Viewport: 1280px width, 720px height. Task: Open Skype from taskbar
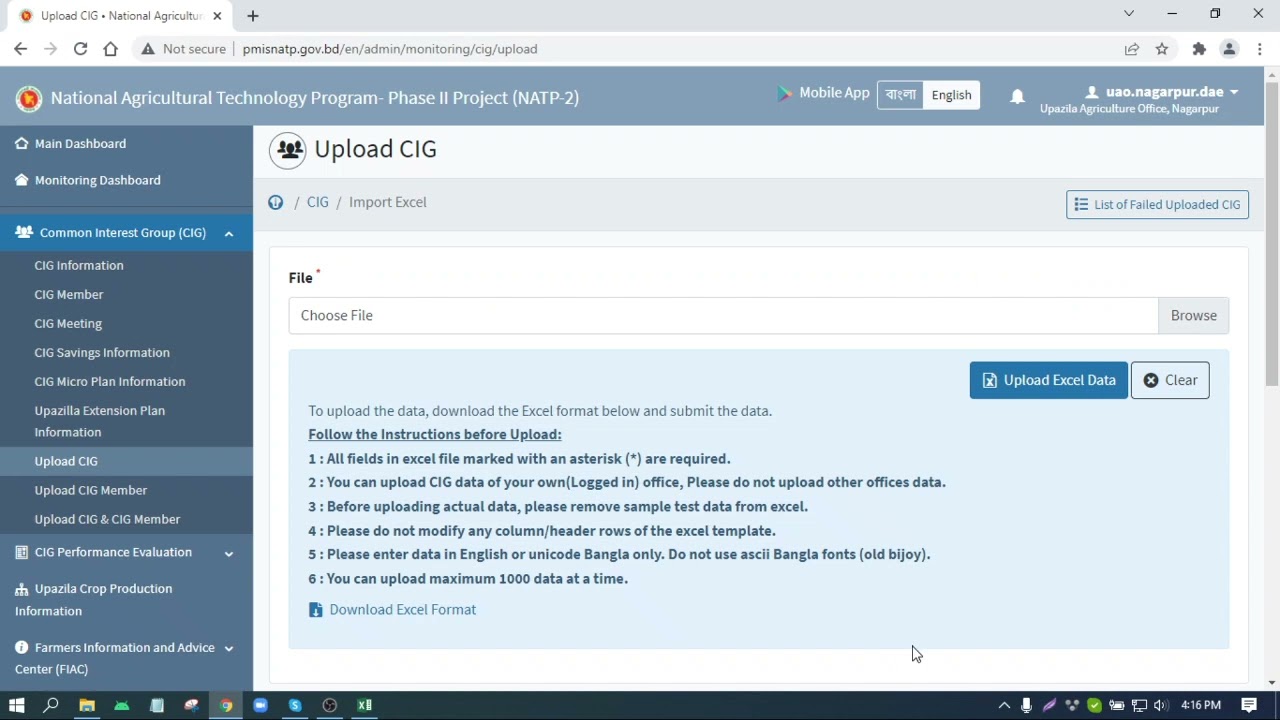[295, 705]
